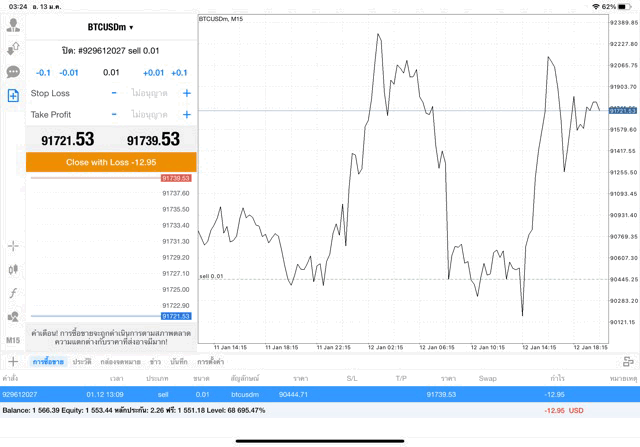Screen dimensions: 640x447
Task: Open the indicators function icon
Action: click(x=13, y=293)
